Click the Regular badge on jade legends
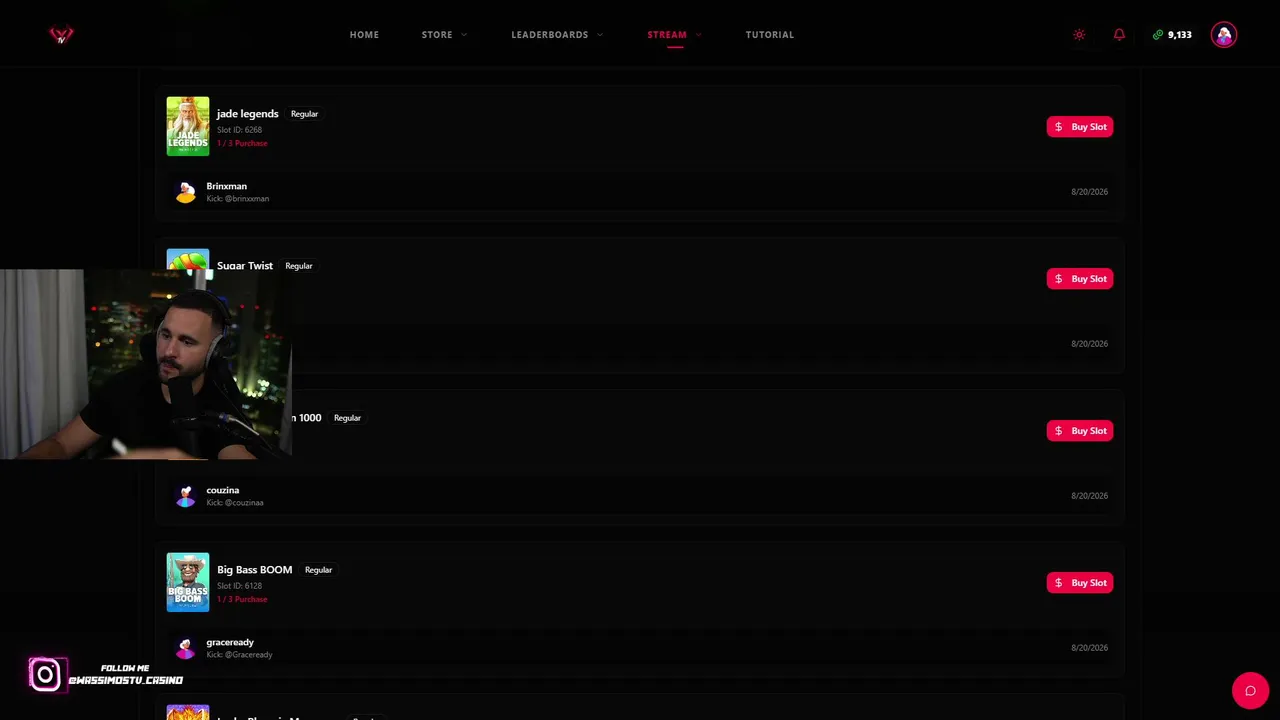Image resolution: width=1280 pixels, height=720 pixels. [304, 114]
